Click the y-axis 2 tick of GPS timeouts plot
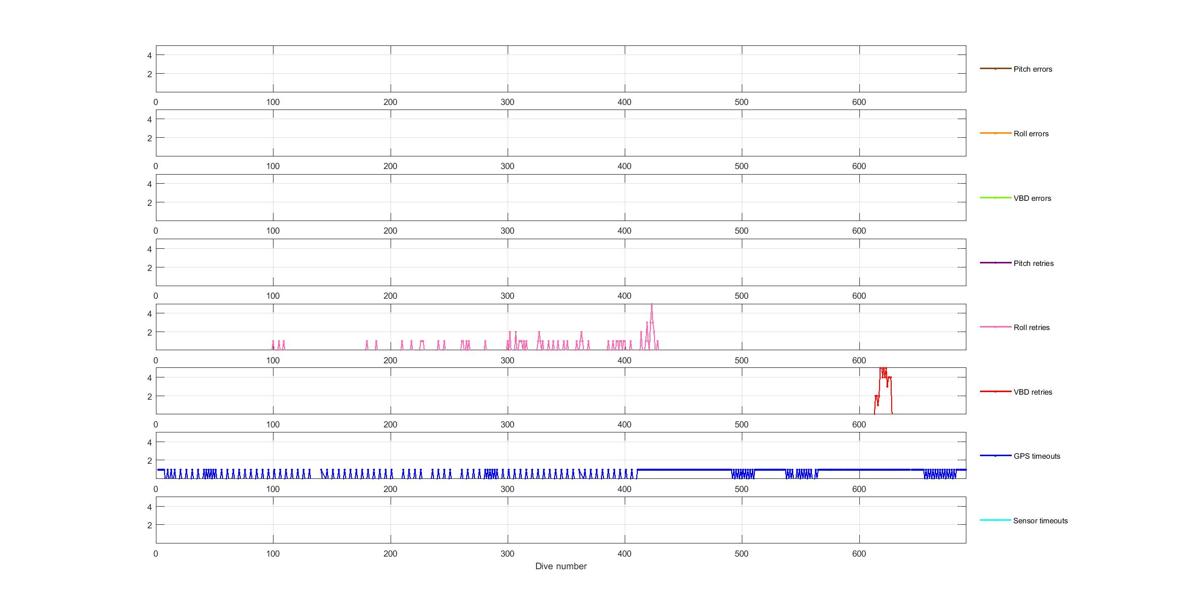Screen dimensions: 1200x611 coord(148,460)
